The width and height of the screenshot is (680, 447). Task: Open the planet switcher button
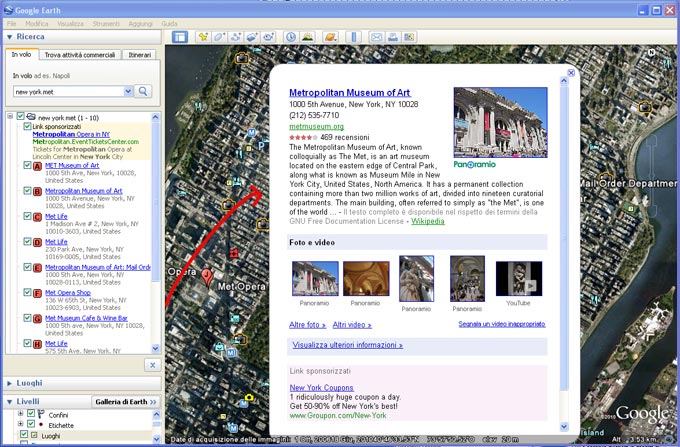point(330,37)
